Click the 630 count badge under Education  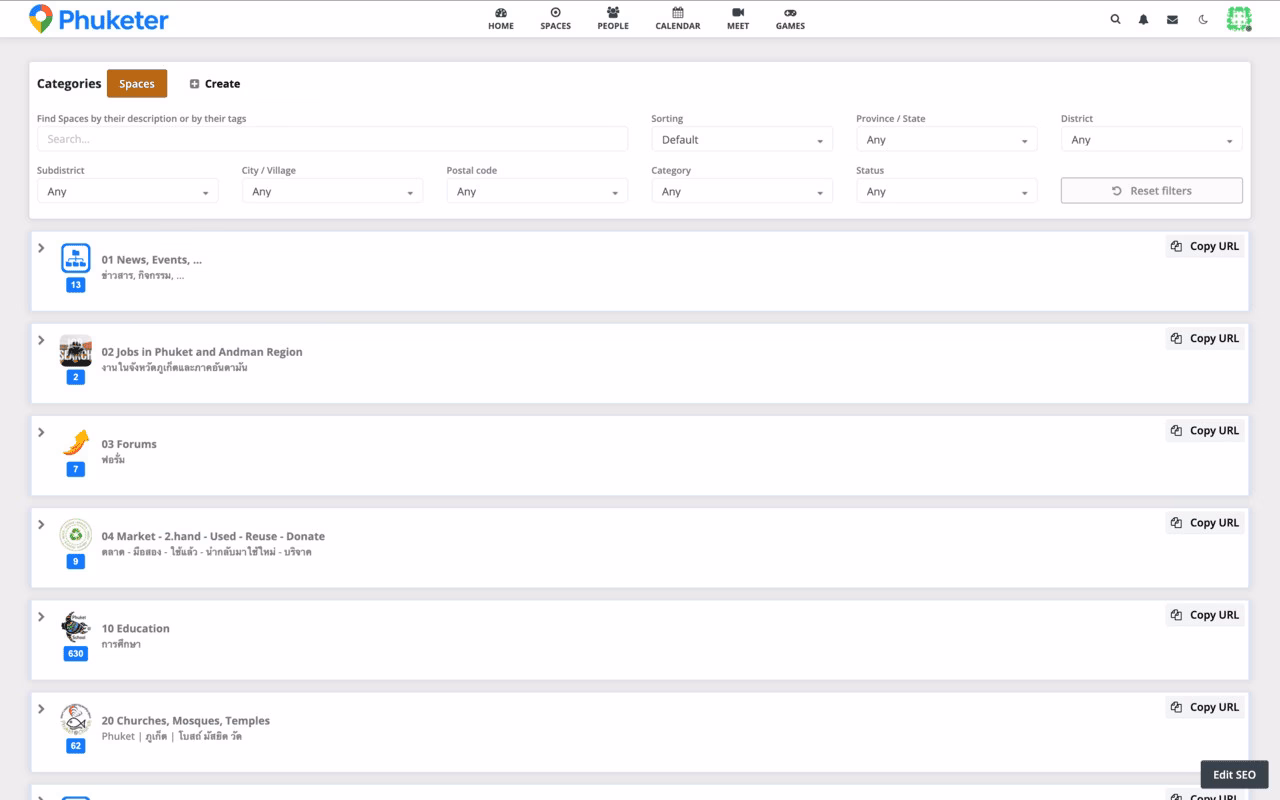point(76,654)
